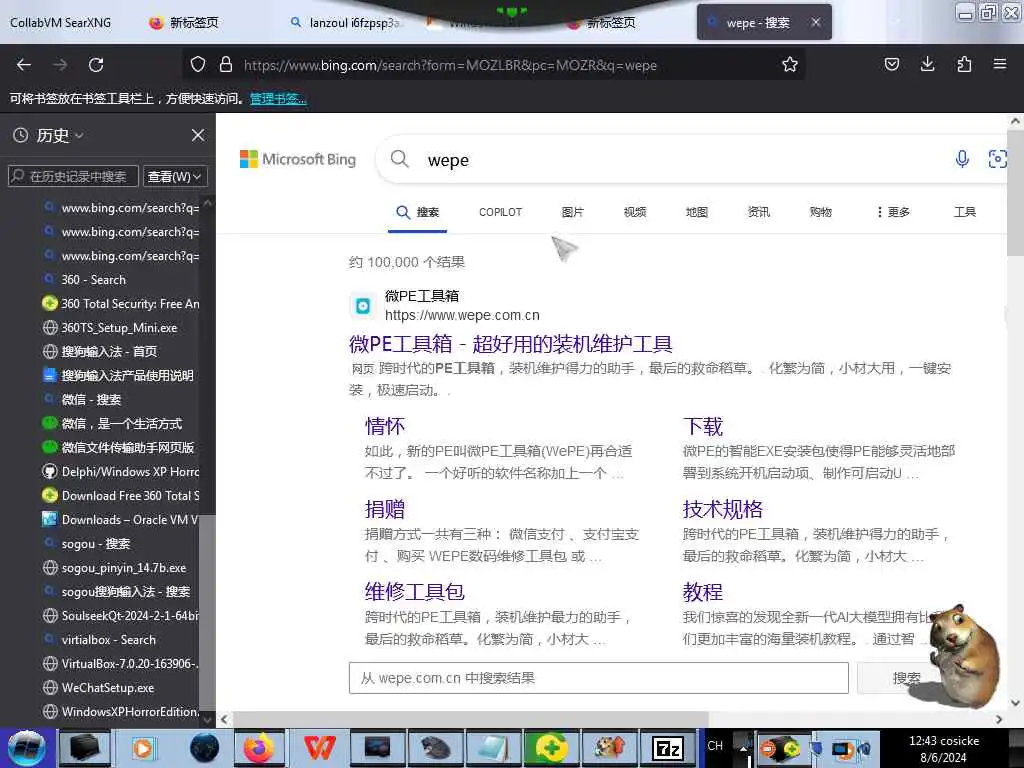Open the 图片 results tab

pos(572,212)
